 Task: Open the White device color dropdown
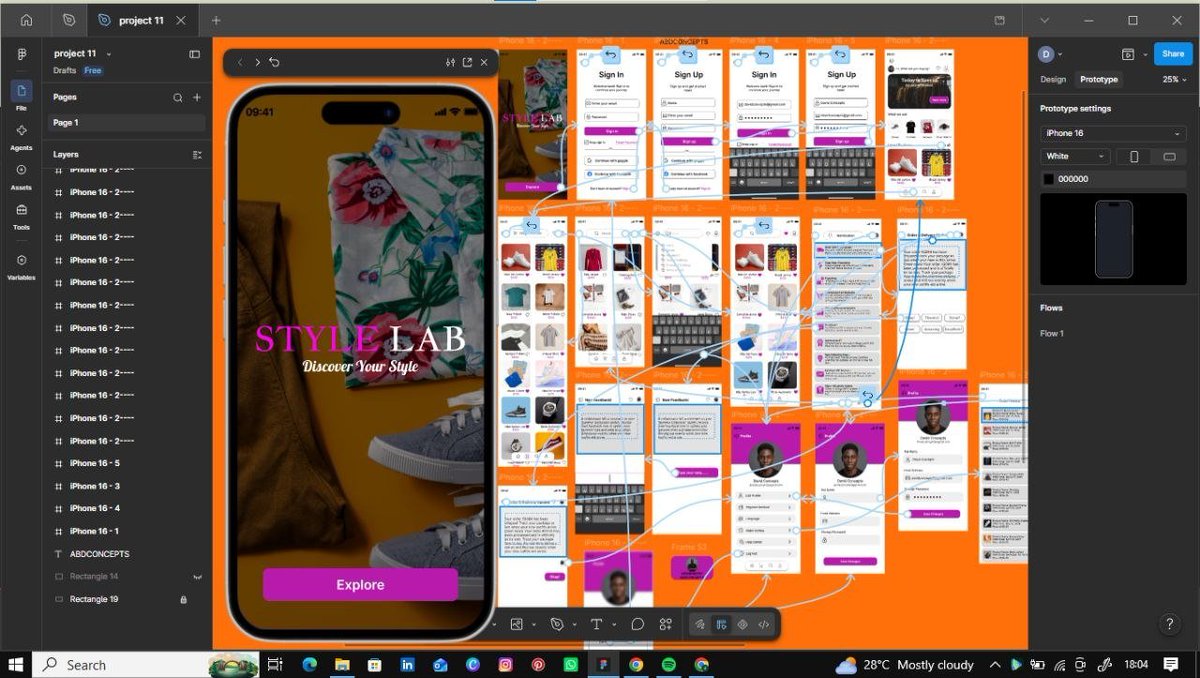[x=1075, y=156]
